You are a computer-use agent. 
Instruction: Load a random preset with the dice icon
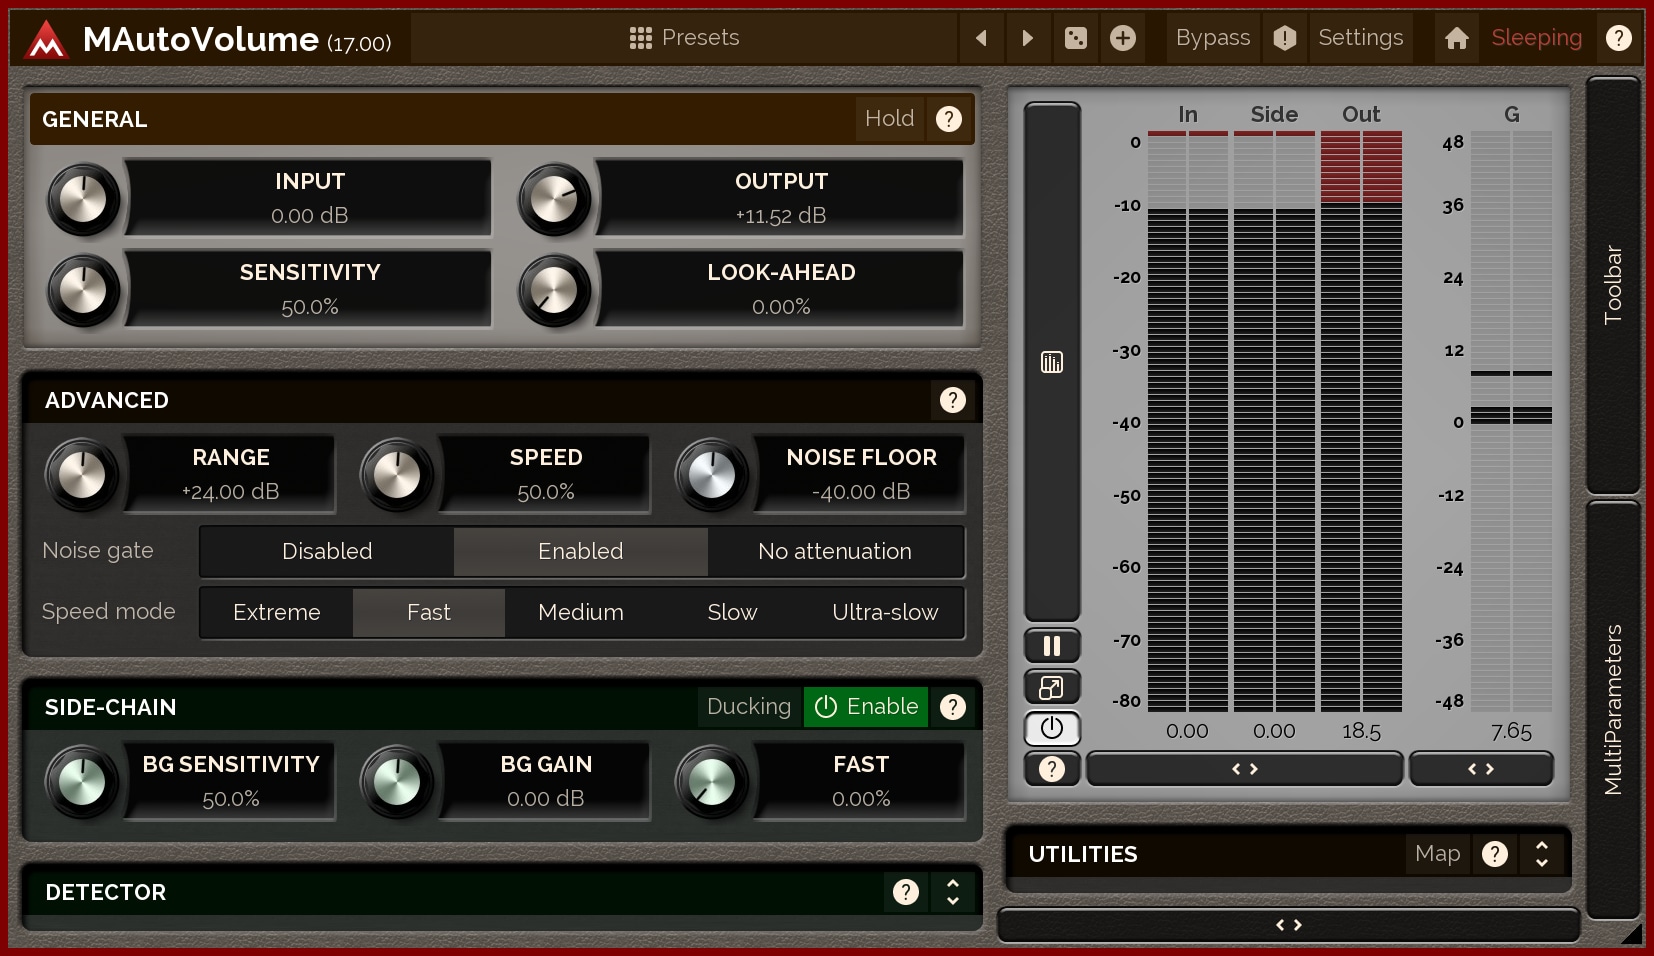click(x=1075, y=38)
